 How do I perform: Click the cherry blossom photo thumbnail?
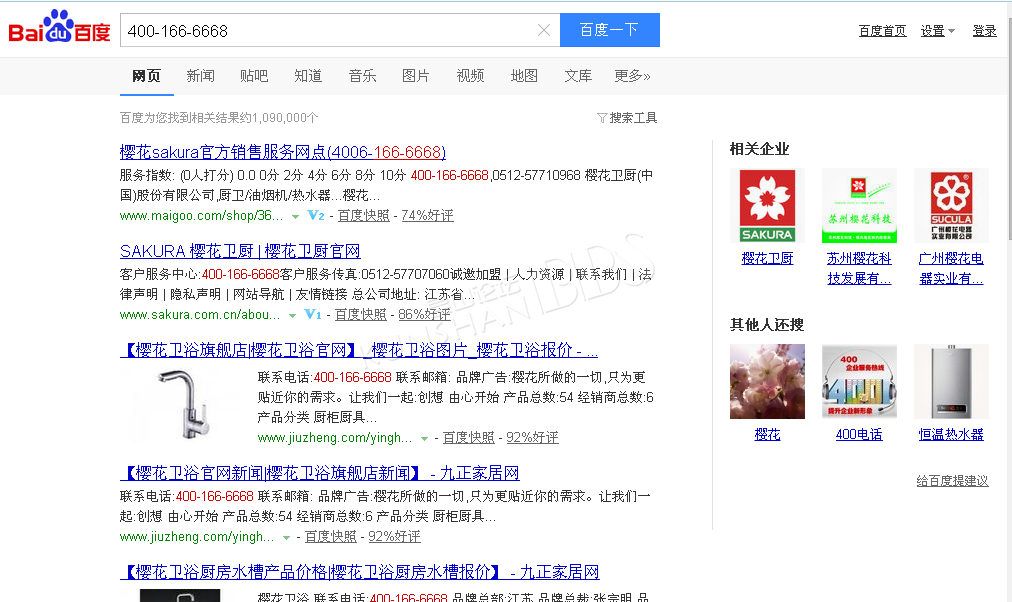tap(767, 381)
